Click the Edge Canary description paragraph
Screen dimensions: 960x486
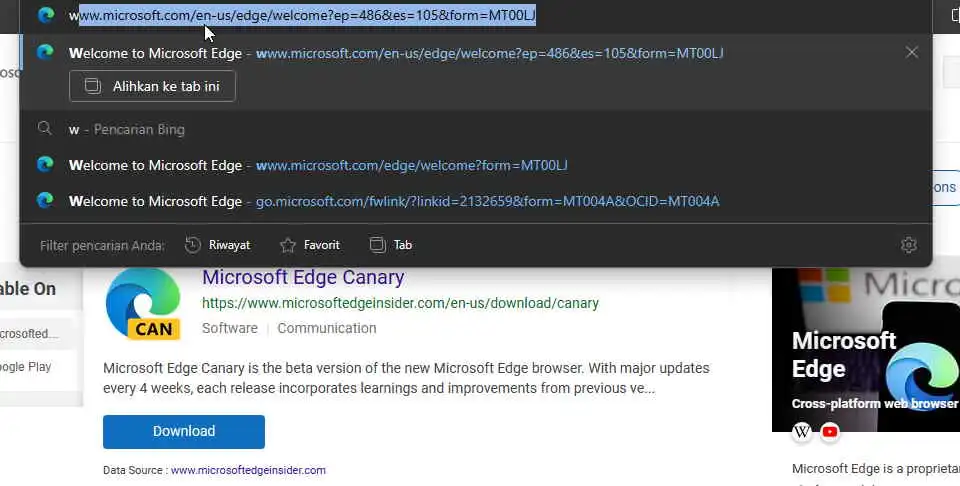coord(406,378)
